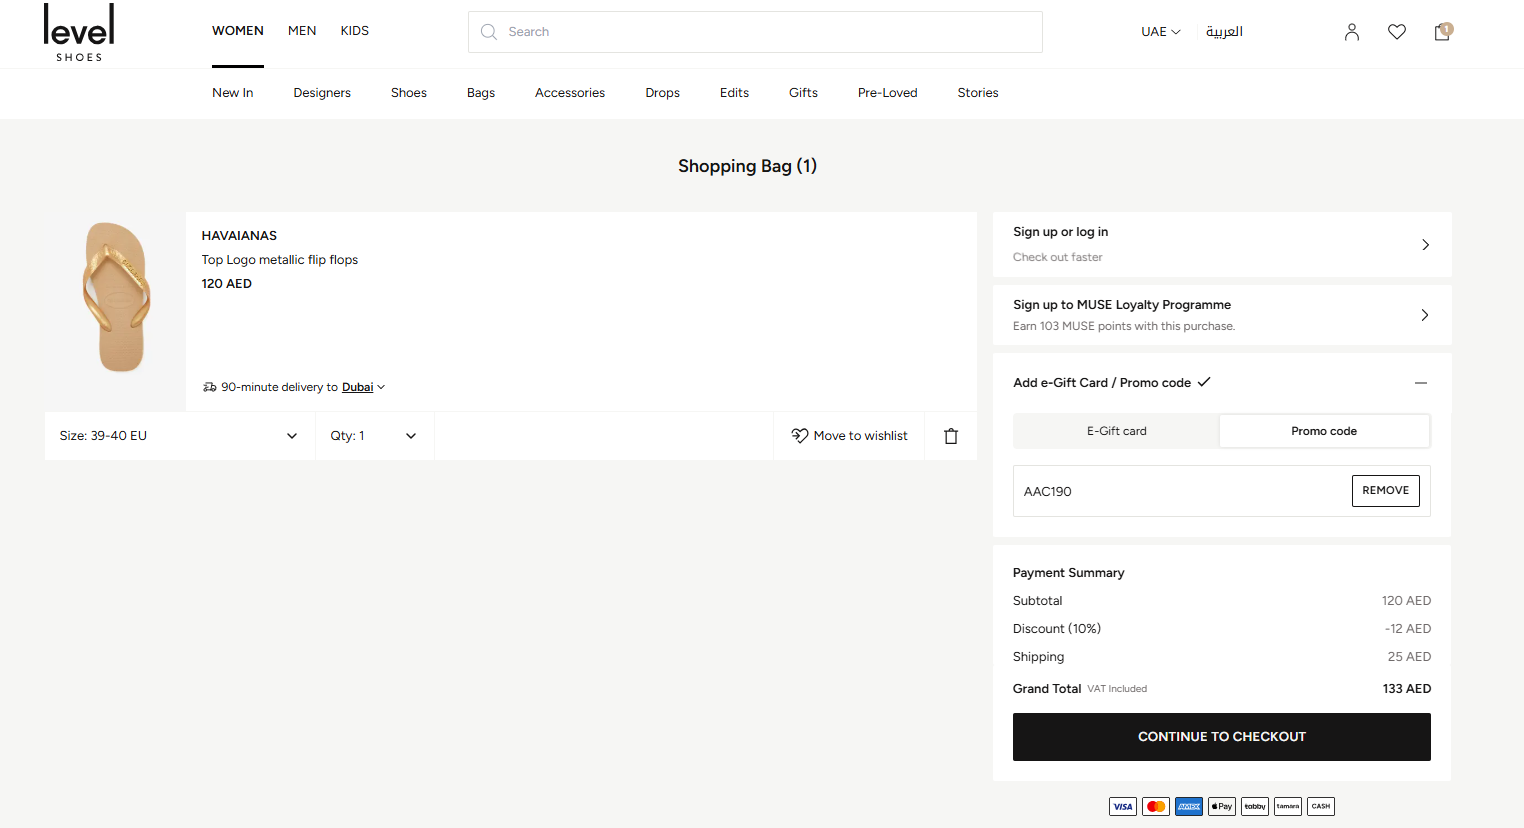Open the shopping bag icon in header

[1442, 32]
